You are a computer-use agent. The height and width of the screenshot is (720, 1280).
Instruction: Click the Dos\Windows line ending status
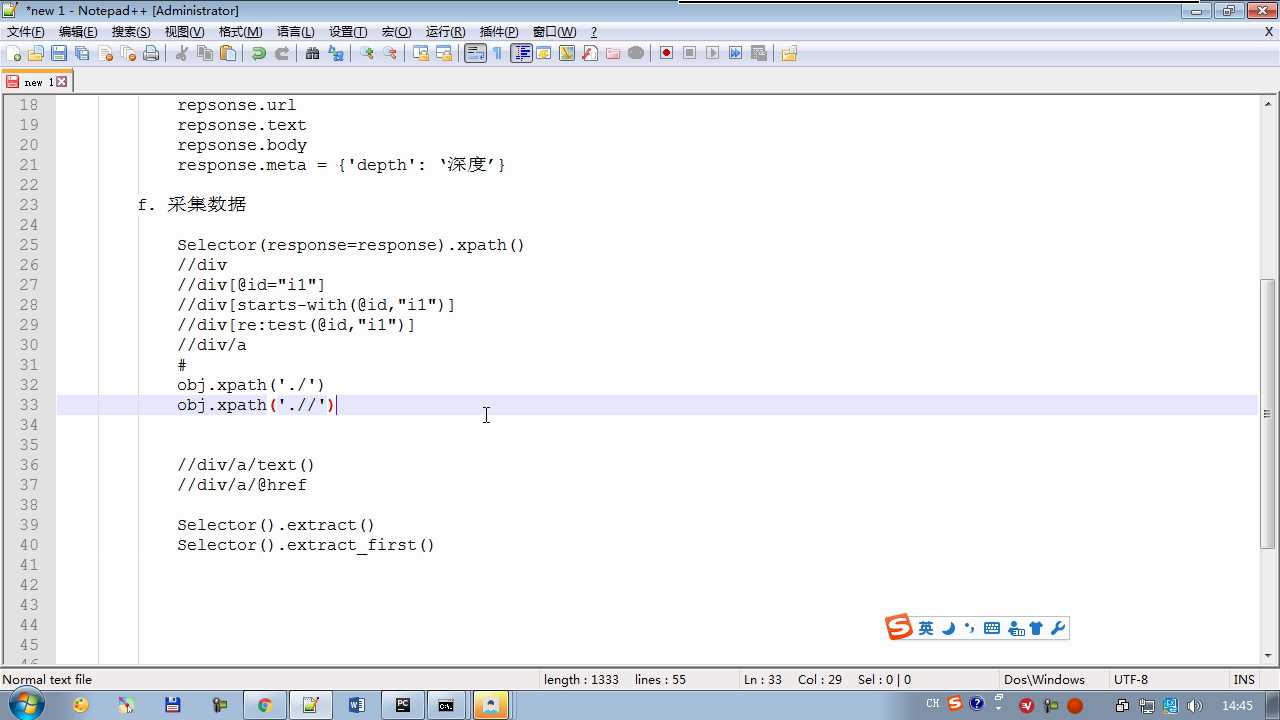1044,679
